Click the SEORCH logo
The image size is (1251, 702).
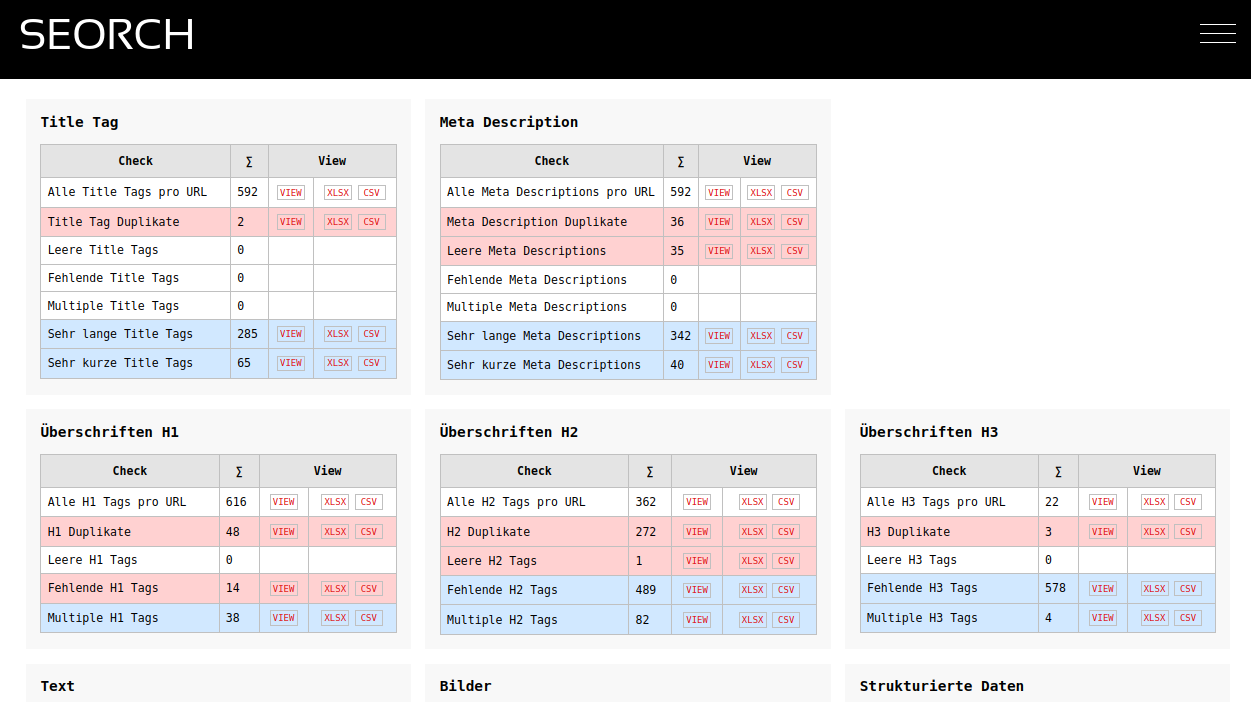coord(107,35)
